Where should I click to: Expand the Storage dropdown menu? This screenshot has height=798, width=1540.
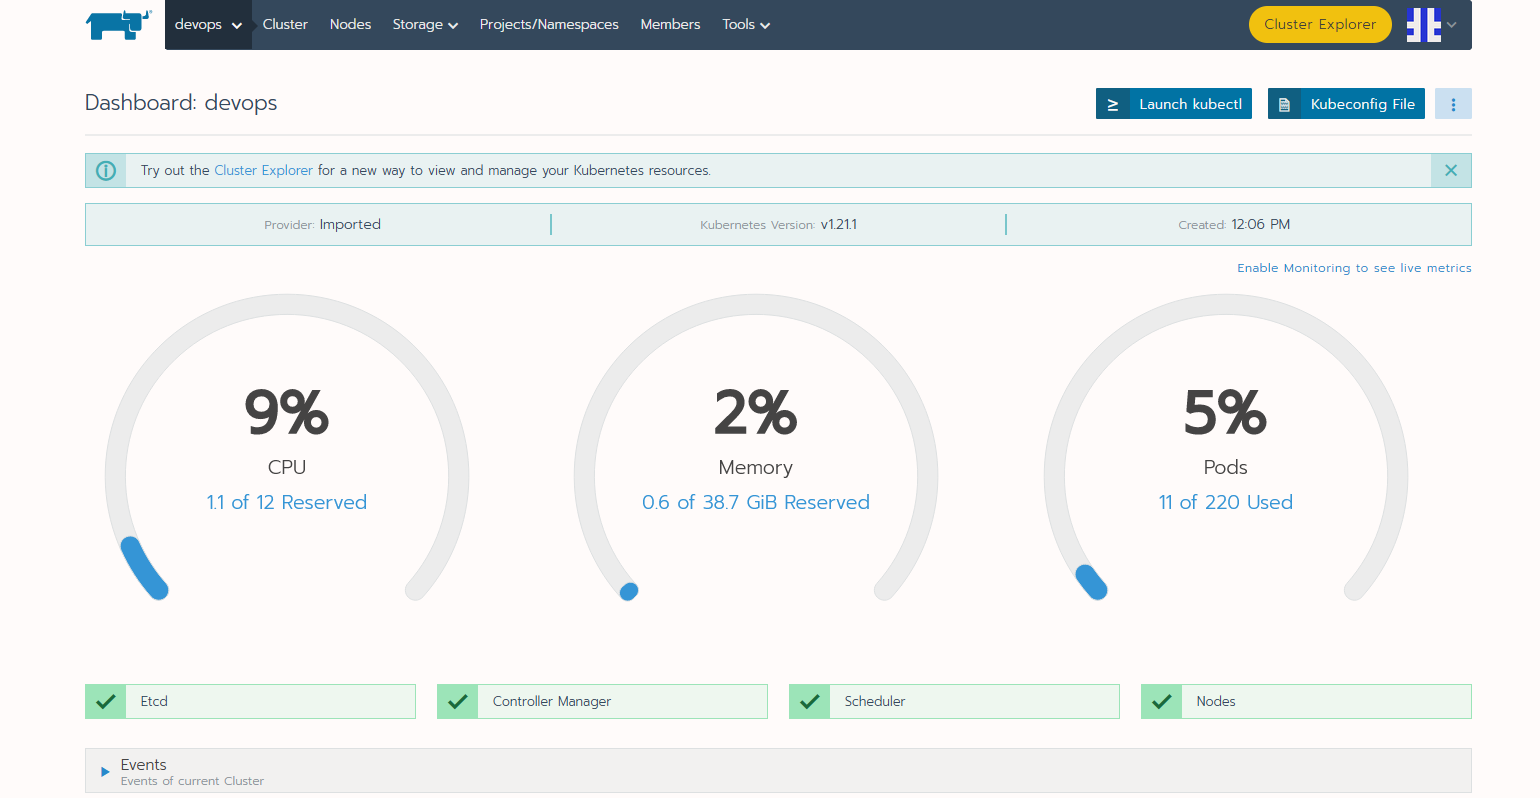[x=425, y=24]
